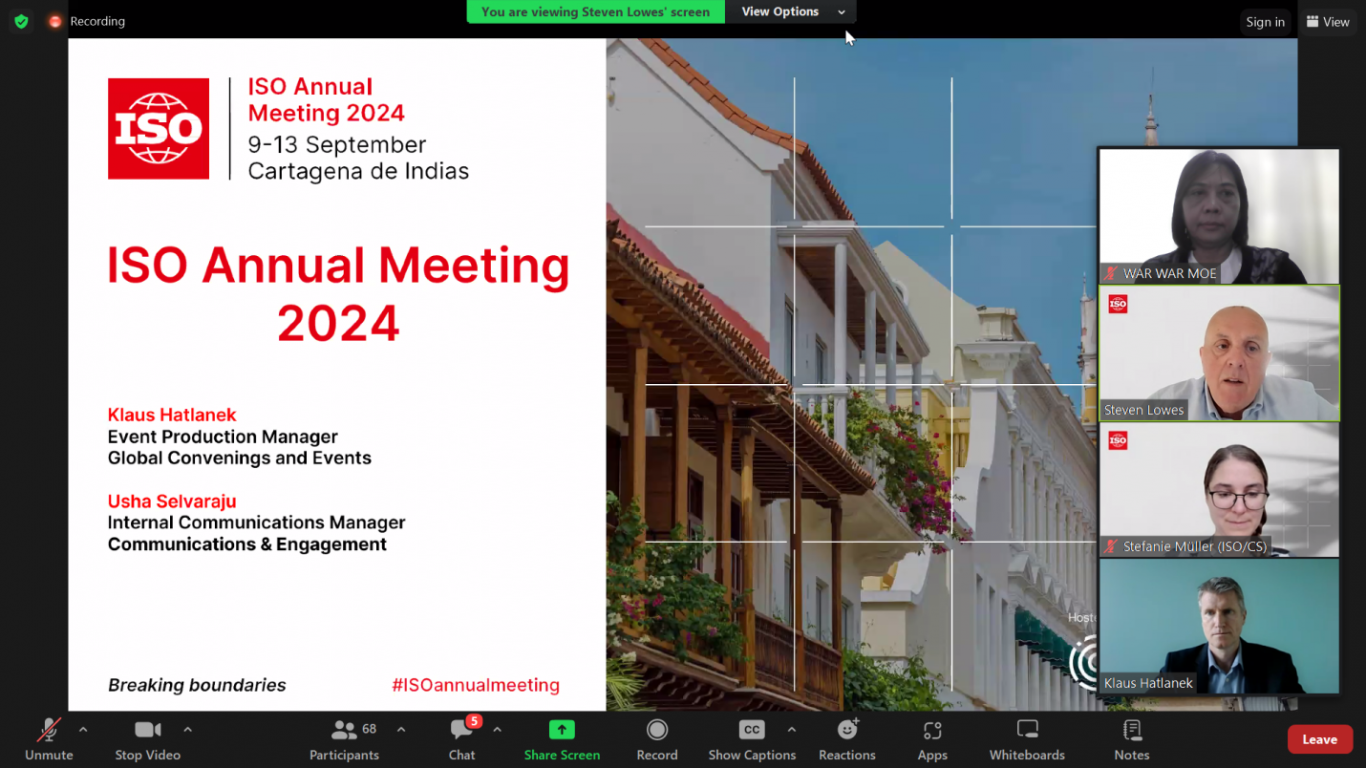Click the chat unread badge showing 5
The width and height of the screenshot is (1366, 768).
(474, 721)
